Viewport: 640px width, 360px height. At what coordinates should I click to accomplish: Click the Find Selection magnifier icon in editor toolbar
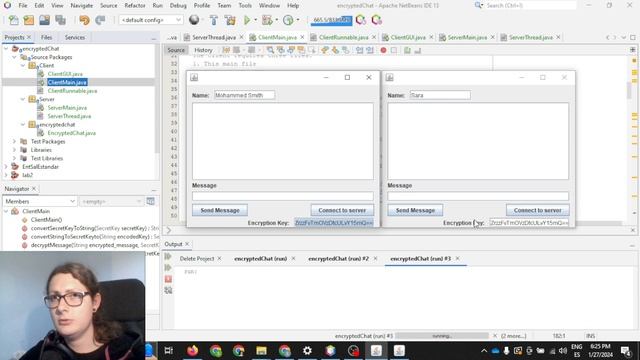click(x=270, y=50)
